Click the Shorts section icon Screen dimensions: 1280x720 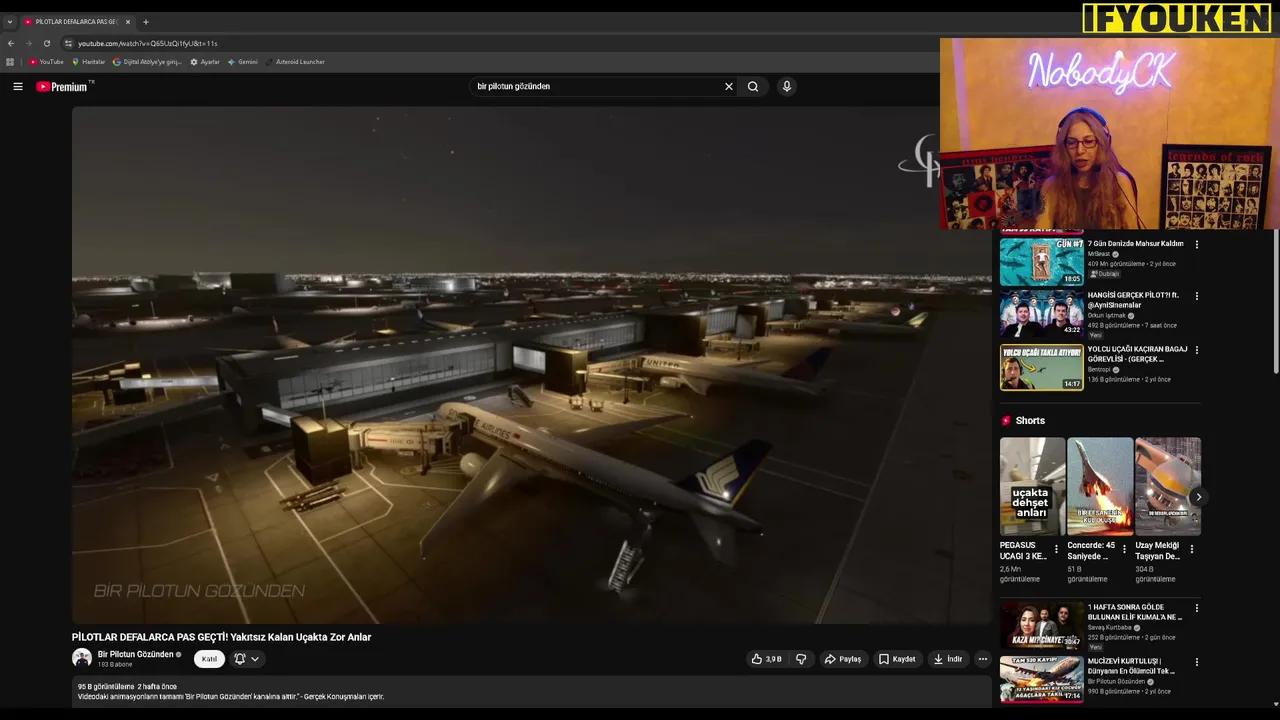point(1006,421)
